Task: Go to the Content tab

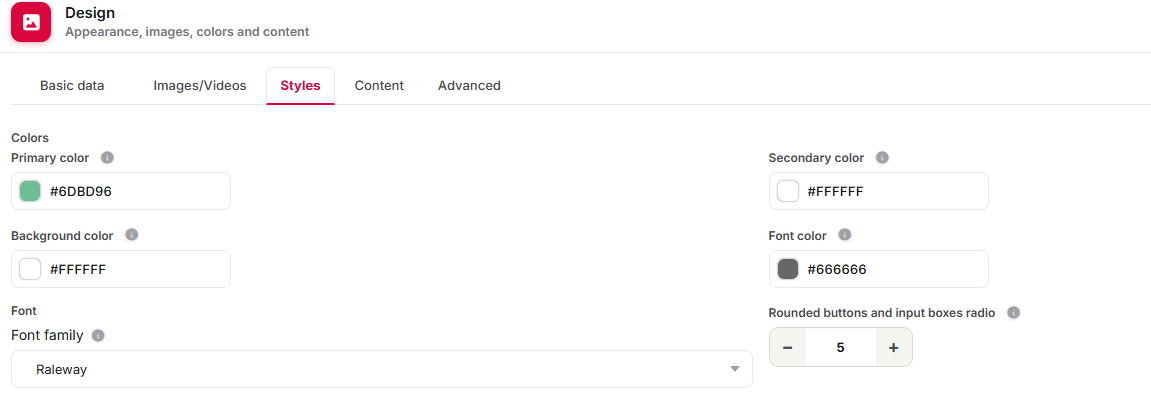Action: [379, 85]
